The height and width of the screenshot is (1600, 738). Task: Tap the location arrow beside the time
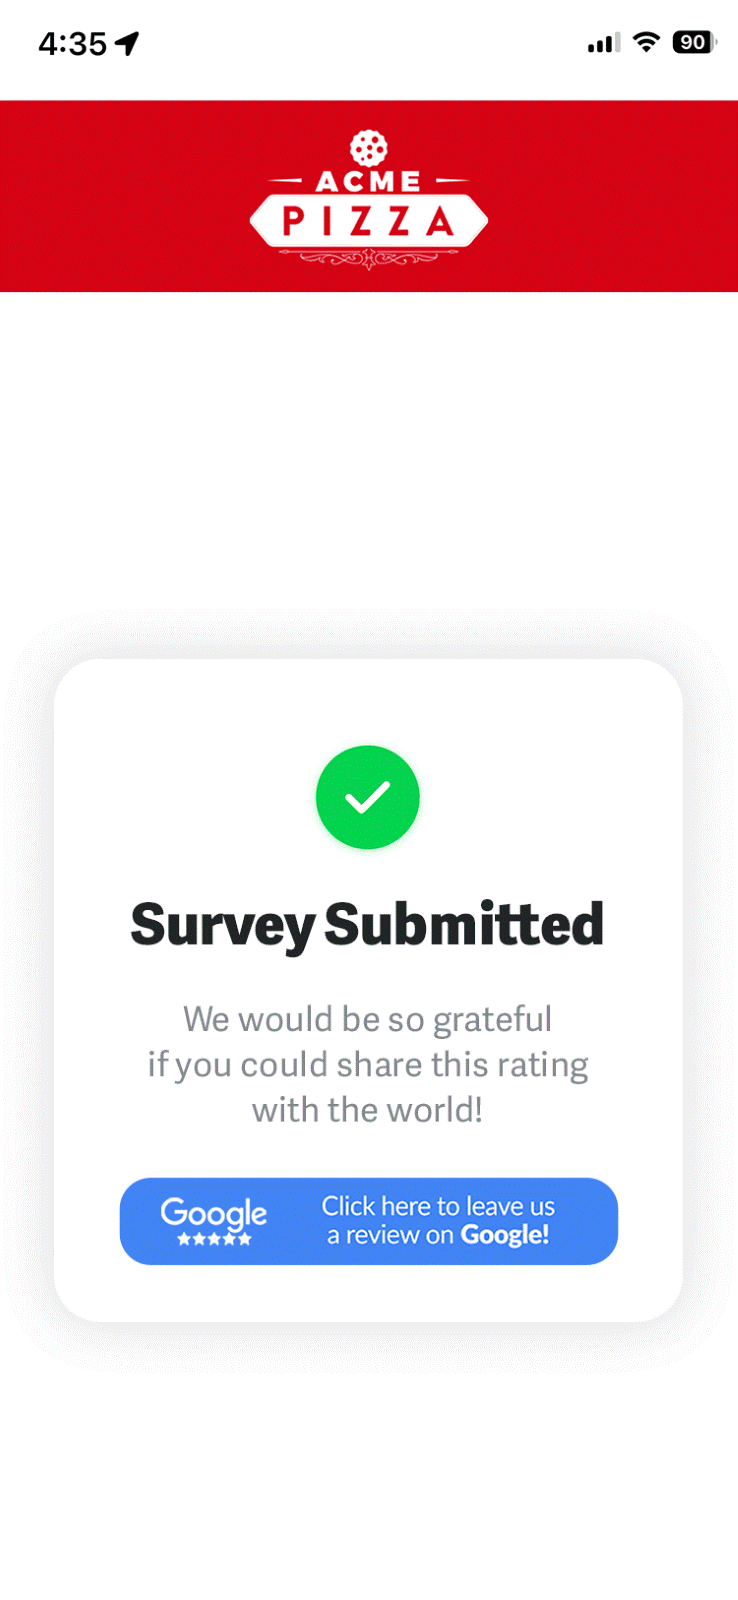(x=127, y=43)
